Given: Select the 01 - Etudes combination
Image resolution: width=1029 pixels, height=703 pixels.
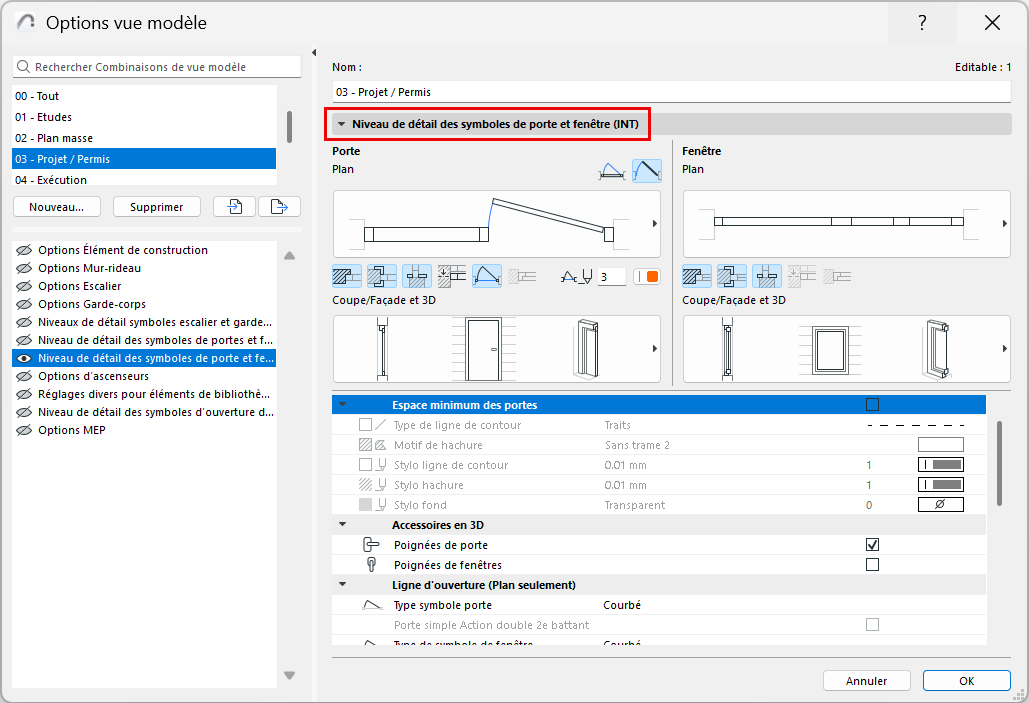Looking at the screenshot, I should coord(144,117).
